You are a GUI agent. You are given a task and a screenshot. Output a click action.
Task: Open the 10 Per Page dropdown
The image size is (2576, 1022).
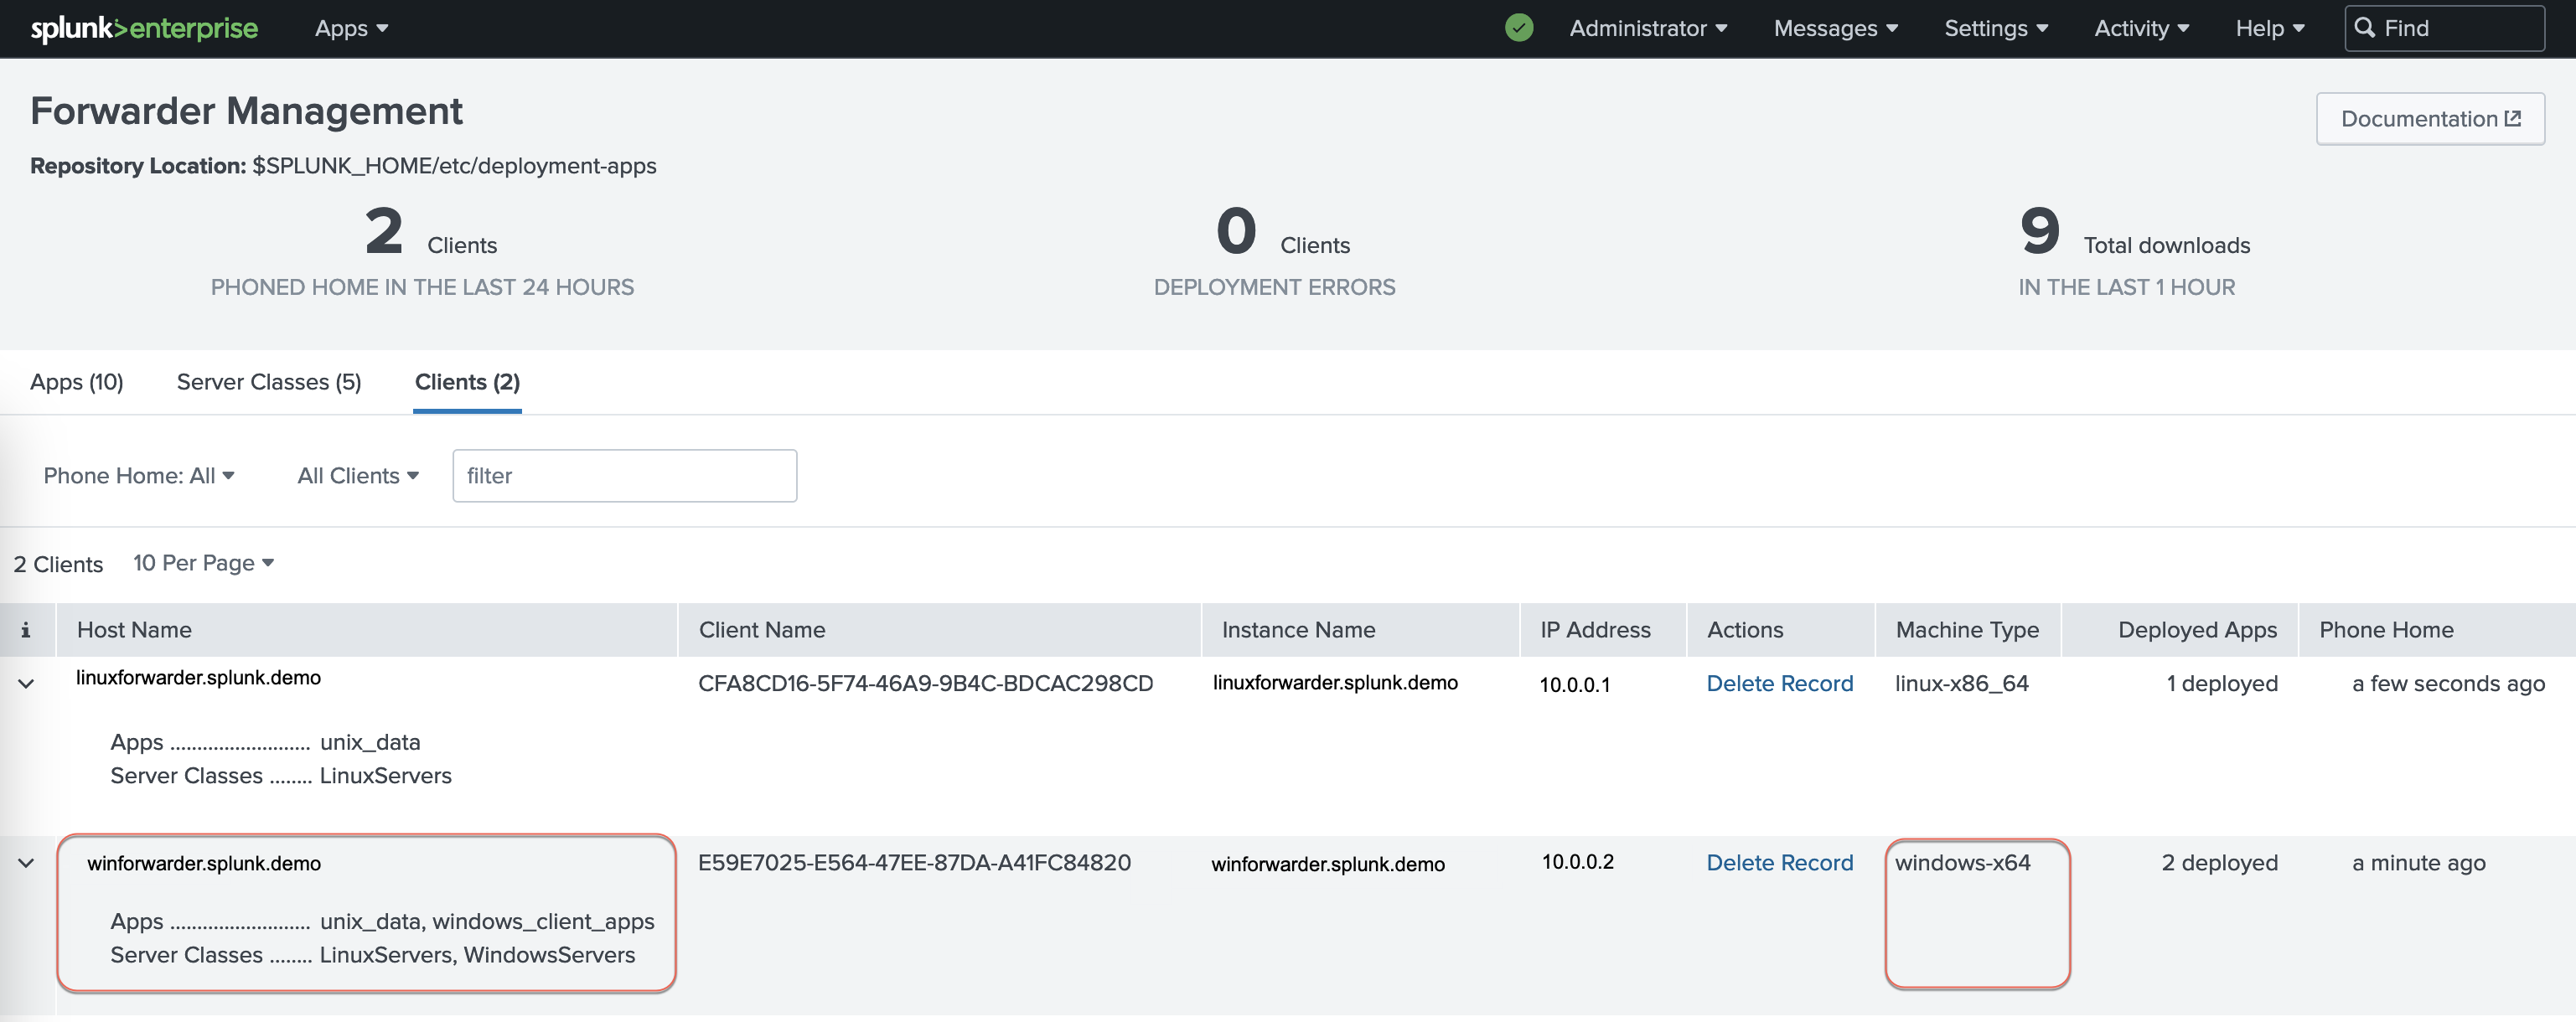(x=203, y=562)
